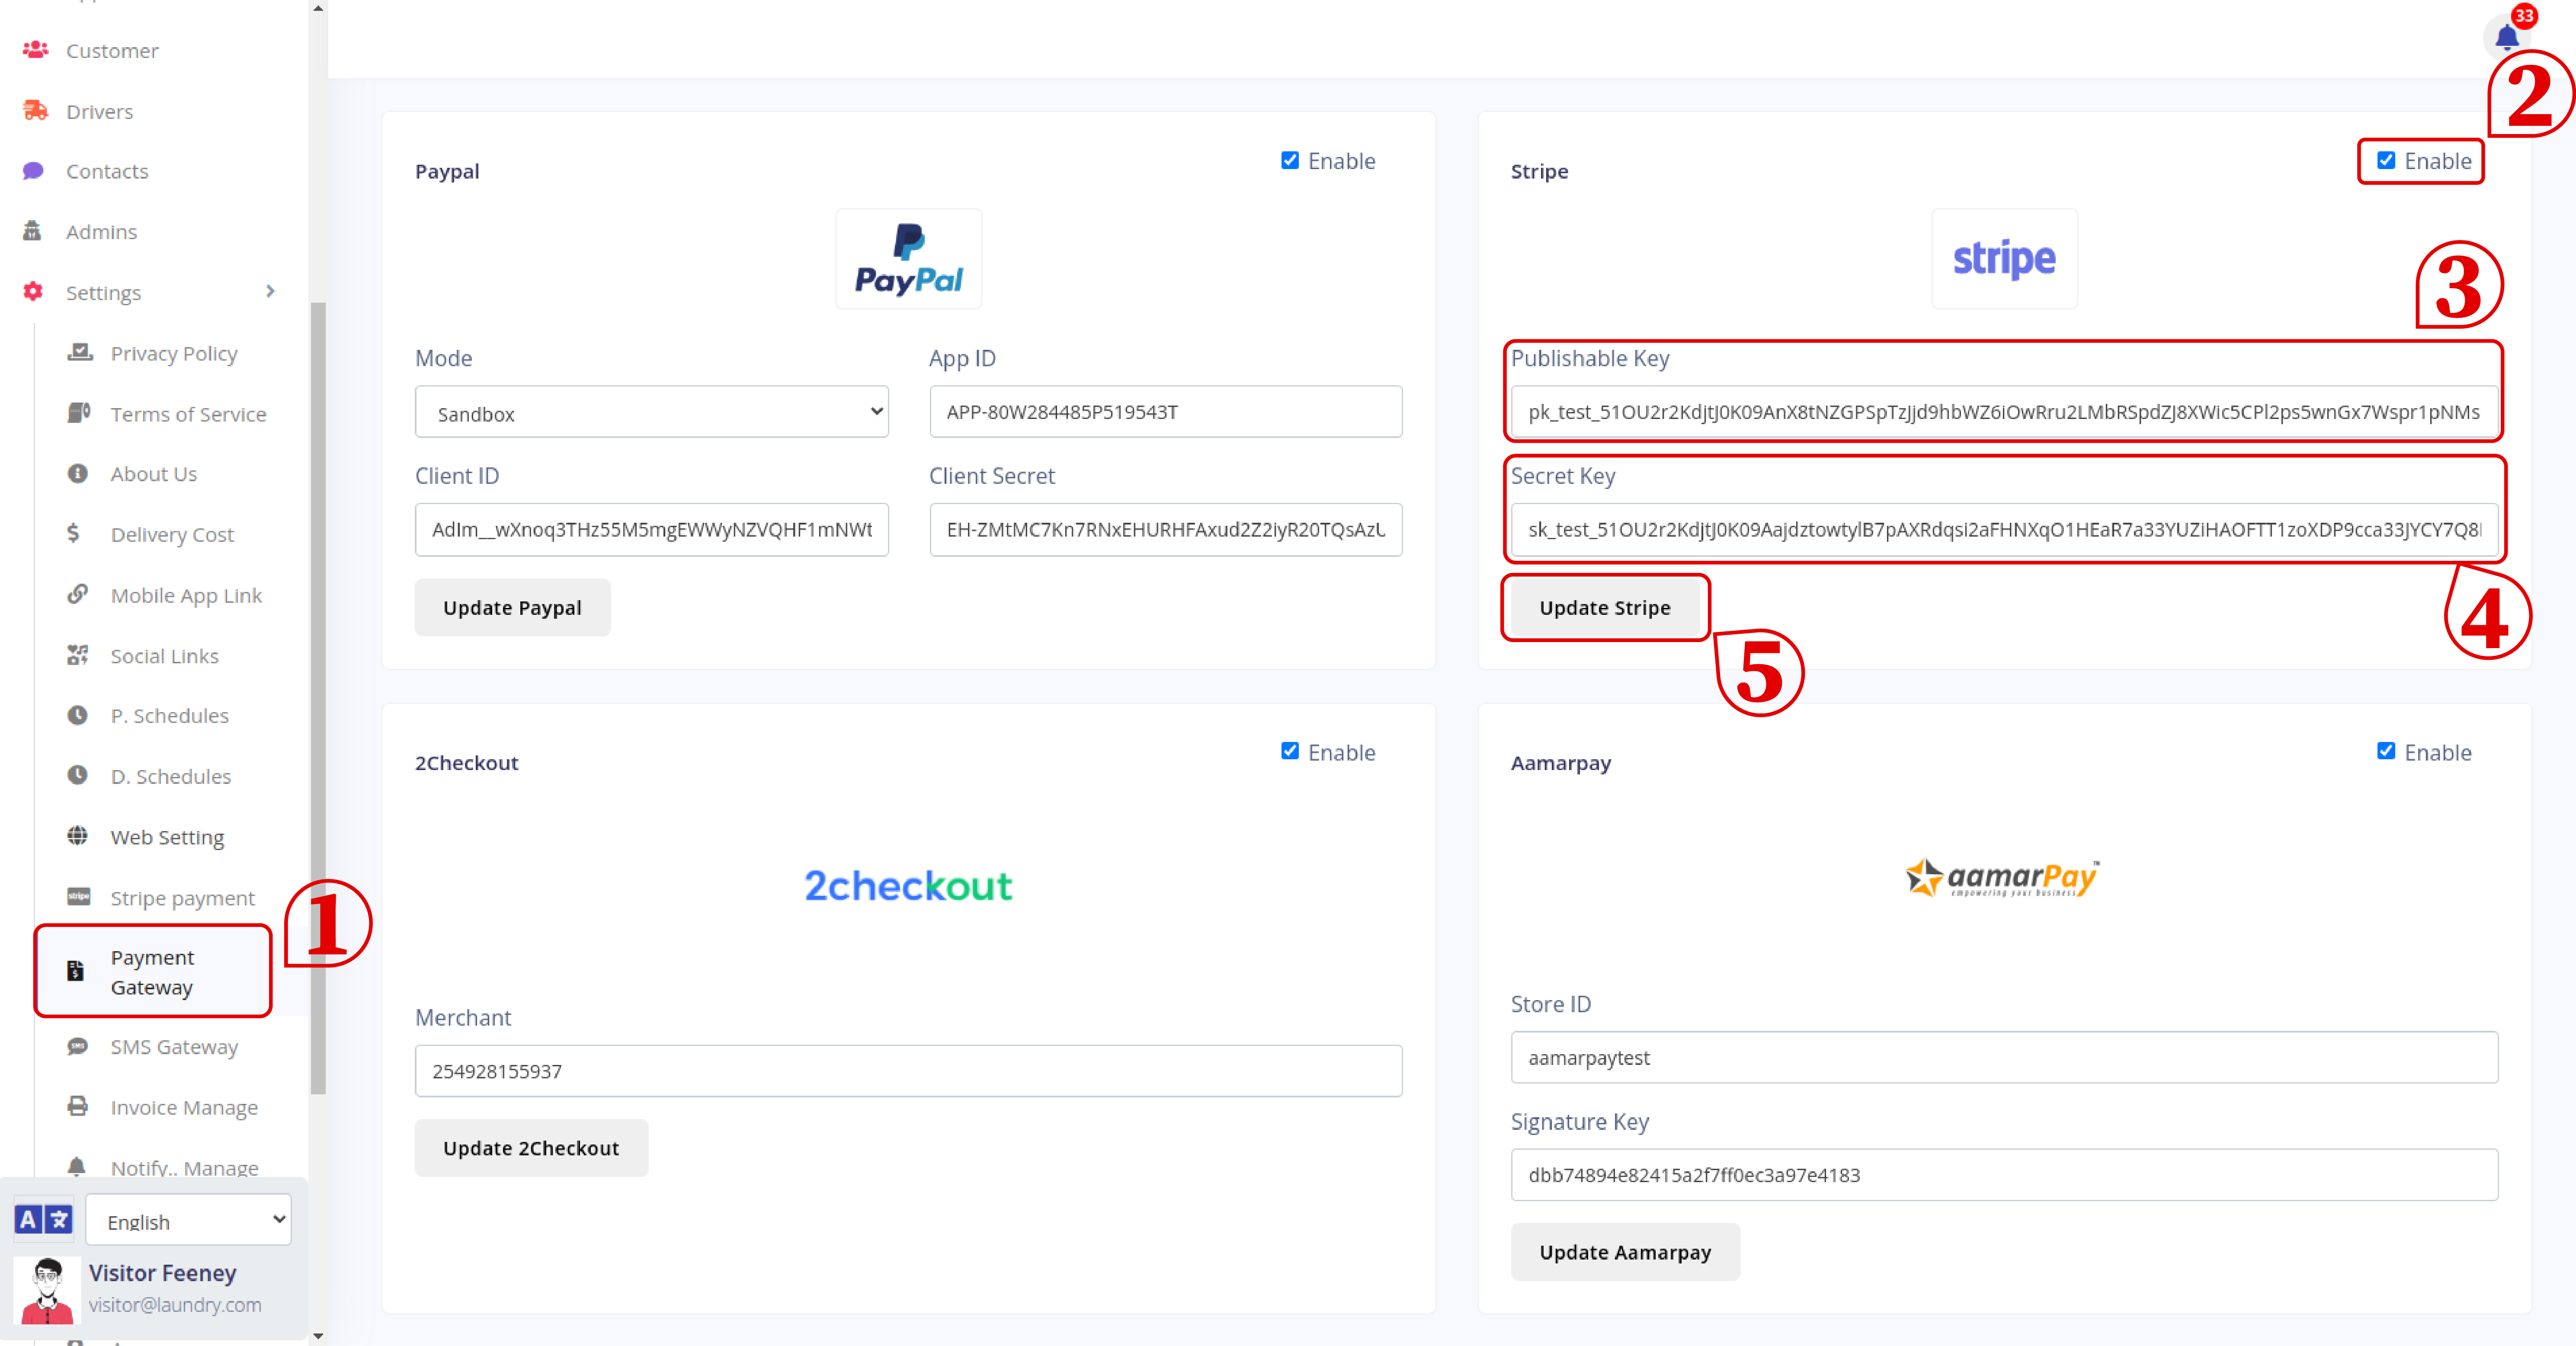Click the Social Links icon

[77, 655]
